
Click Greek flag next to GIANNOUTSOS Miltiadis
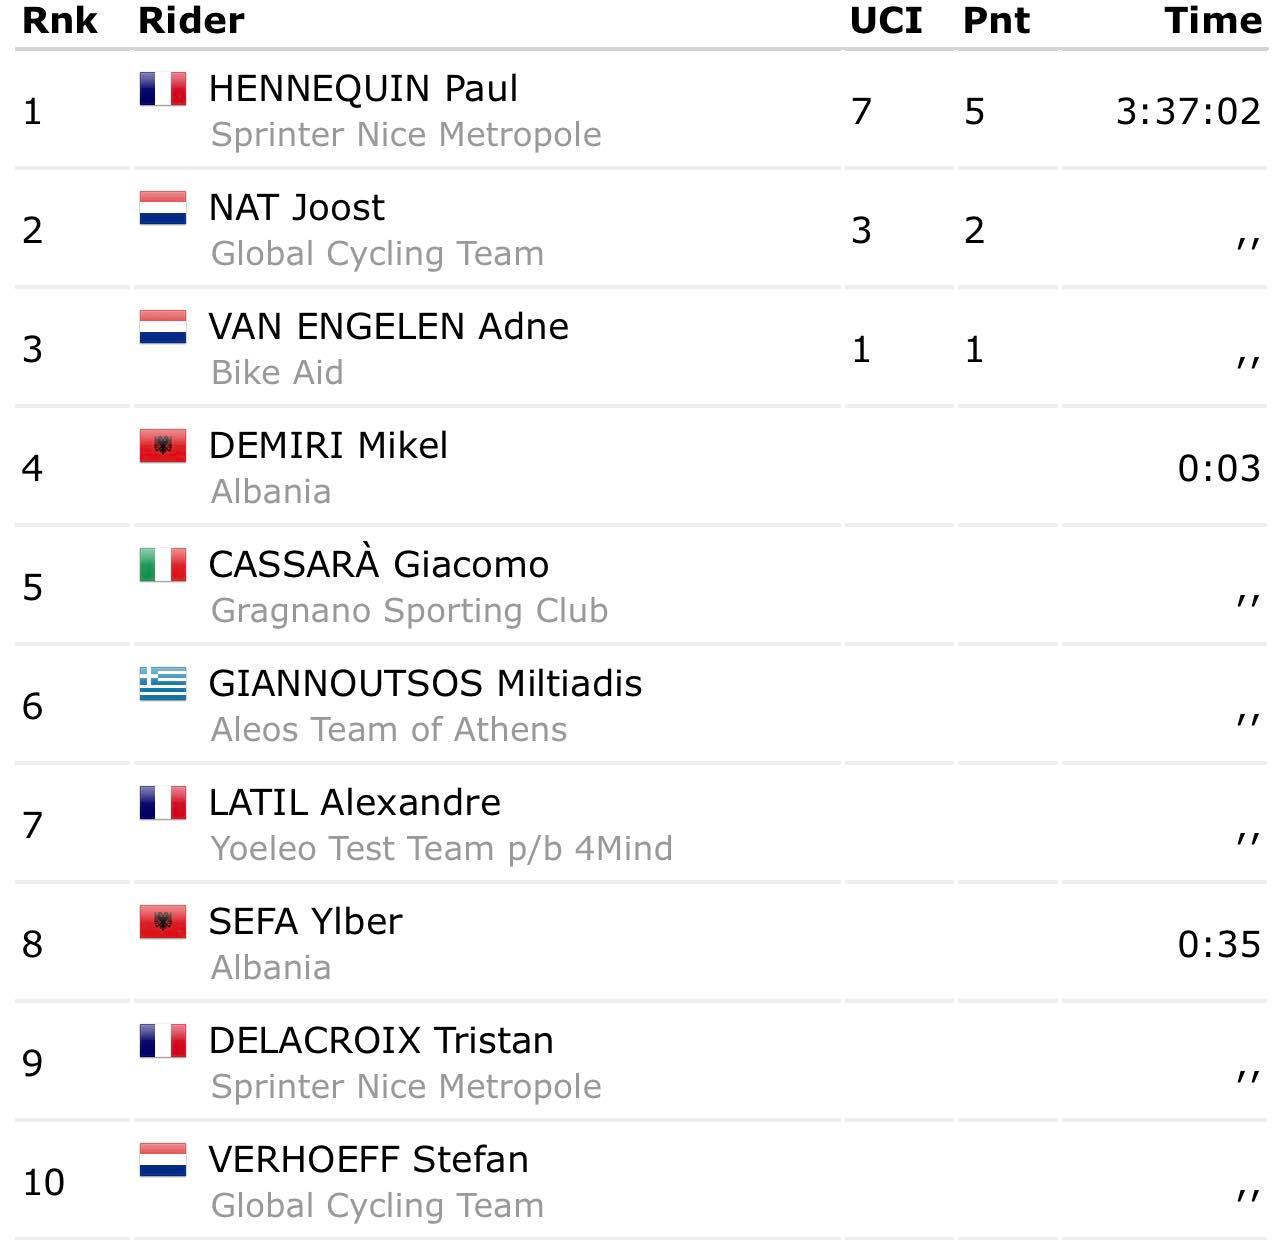(x=163, y=684)
